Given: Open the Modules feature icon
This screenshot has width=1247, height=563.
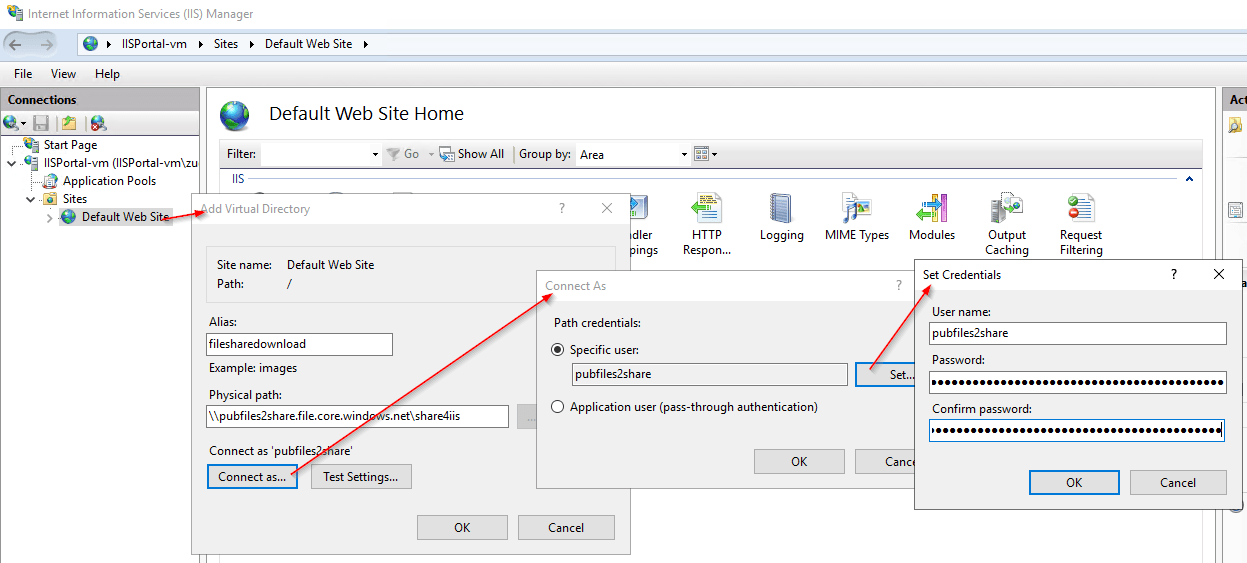Looking at the screenshot, I should (x=932, y=218).
